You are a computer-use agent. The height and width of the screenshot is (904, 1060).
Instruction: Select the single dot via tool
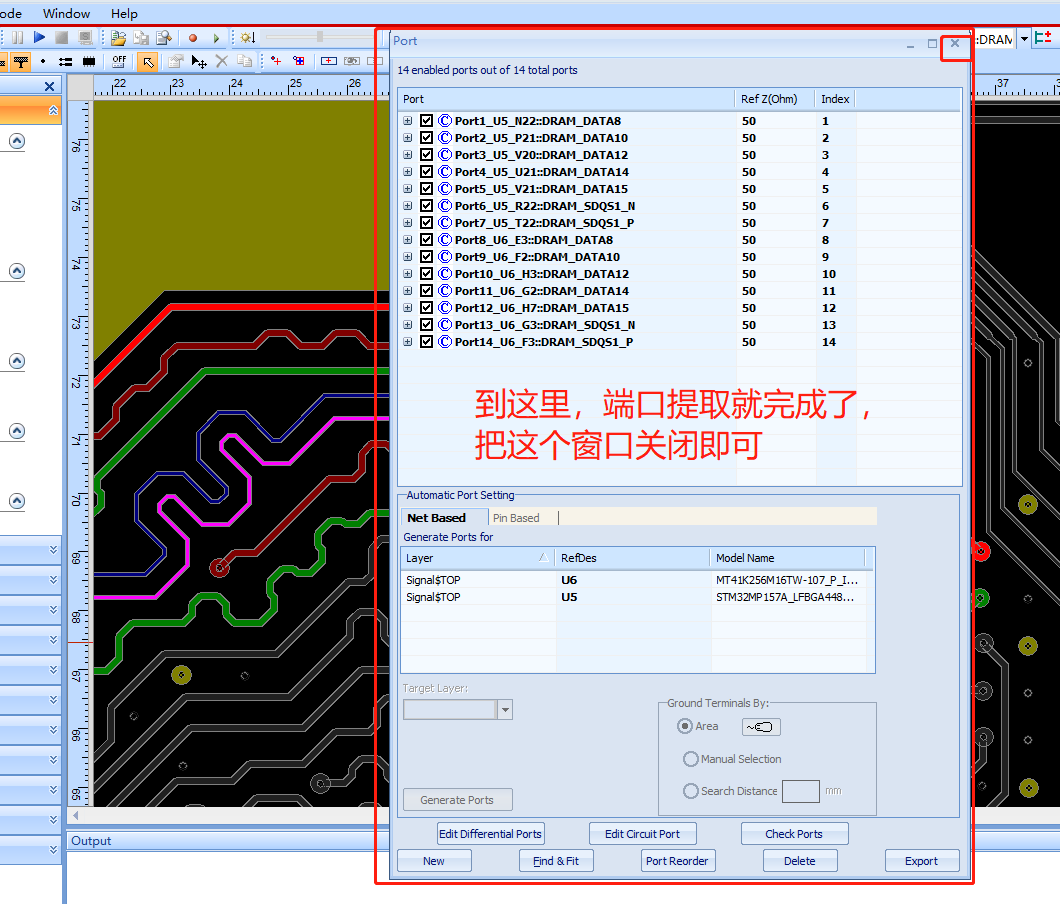click(x=43, y=62)
